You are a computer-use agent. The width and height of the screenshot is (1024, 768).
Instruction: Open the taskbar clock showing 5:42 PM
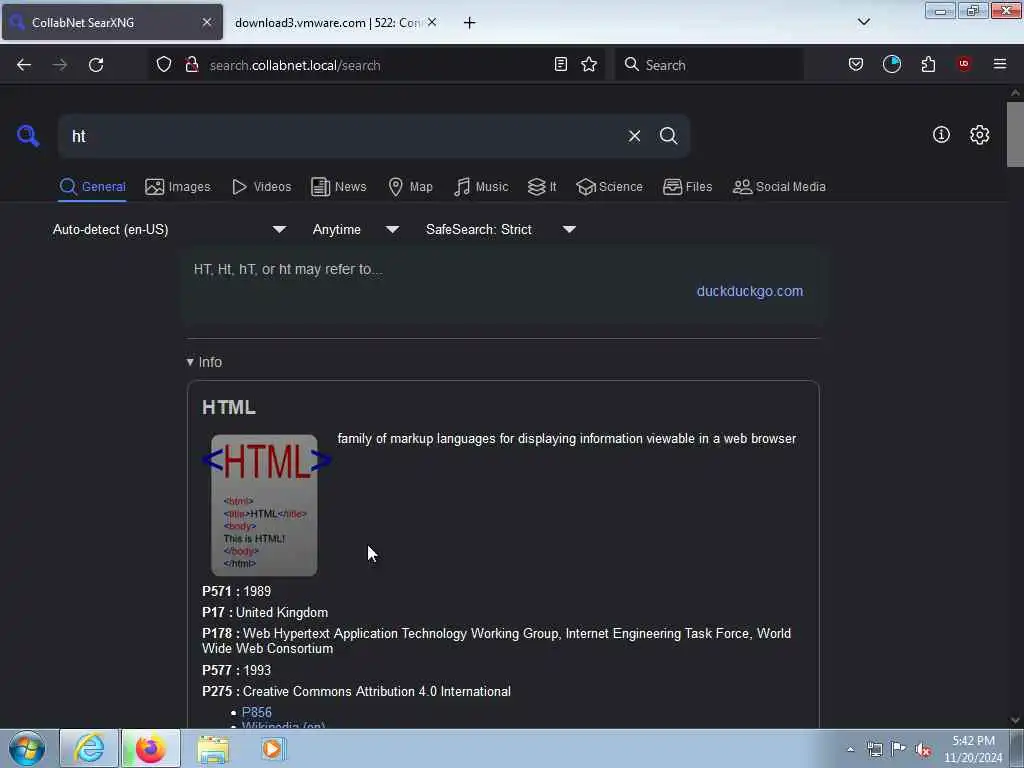973,749
